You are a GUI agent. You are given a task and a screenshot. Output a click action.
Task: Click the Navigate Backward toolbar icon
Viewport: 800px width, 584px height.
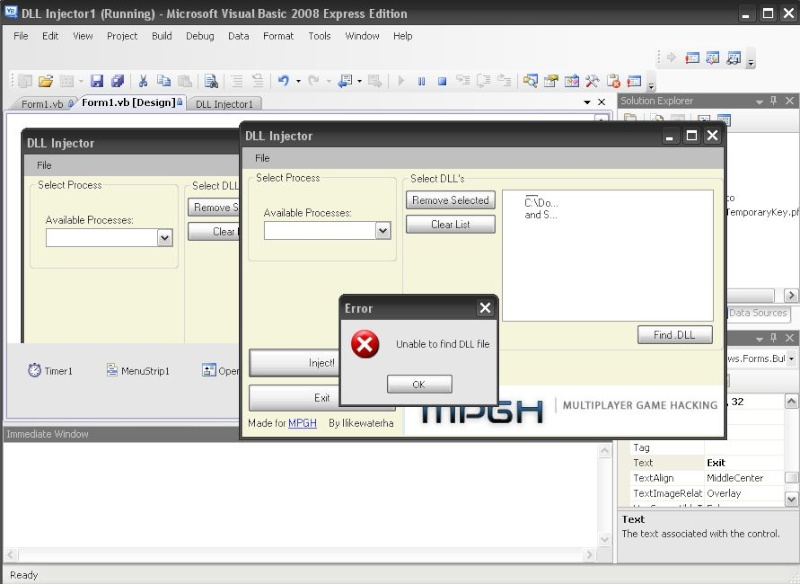click(x=345, y=81)
